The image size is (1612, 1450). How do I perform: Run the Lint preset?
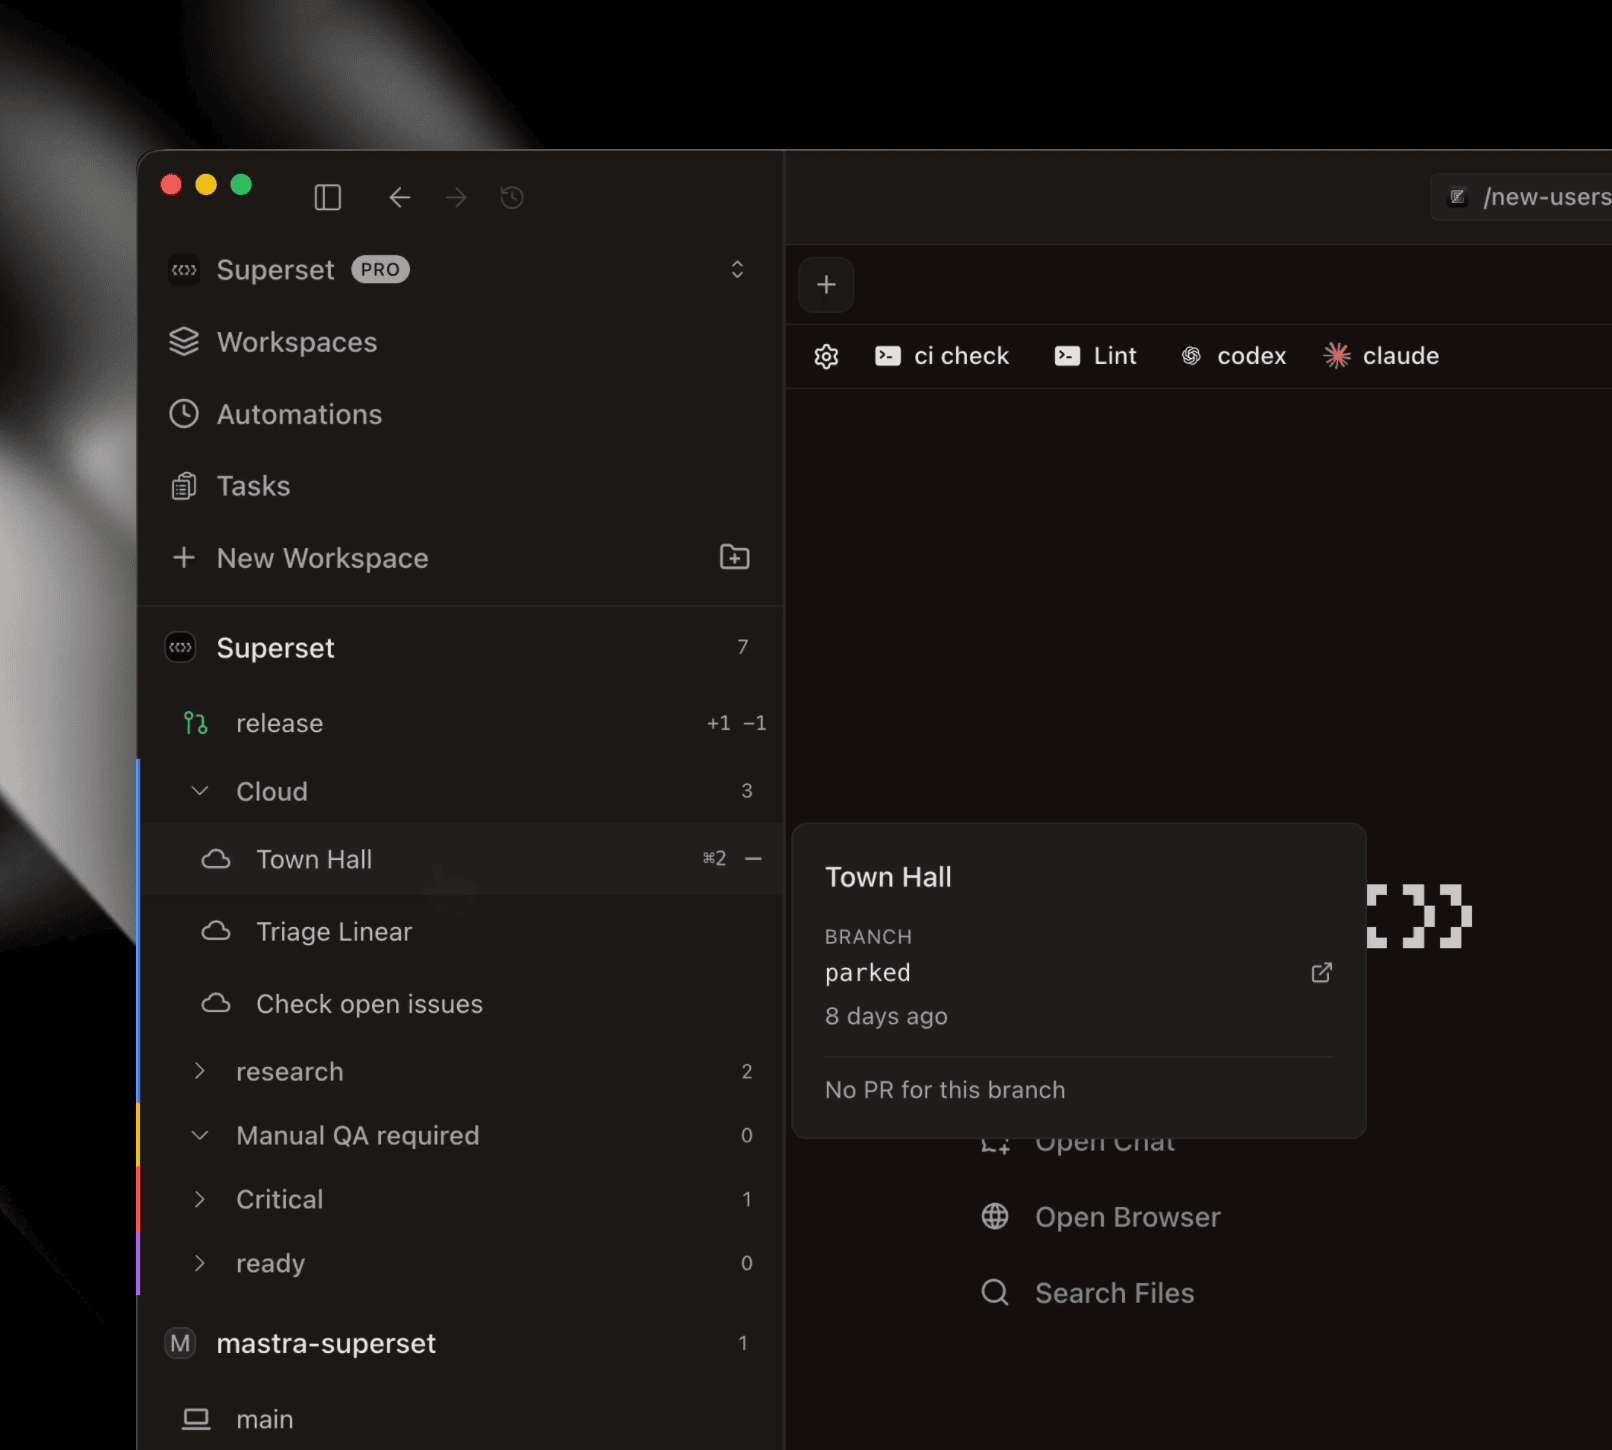tap(1096, 356)
